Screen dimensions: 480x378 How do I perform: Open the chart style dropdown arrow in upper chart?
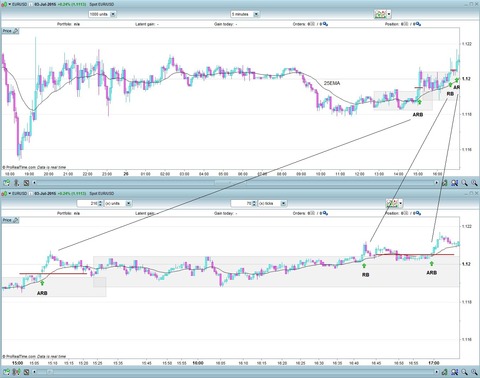[389, 14]
